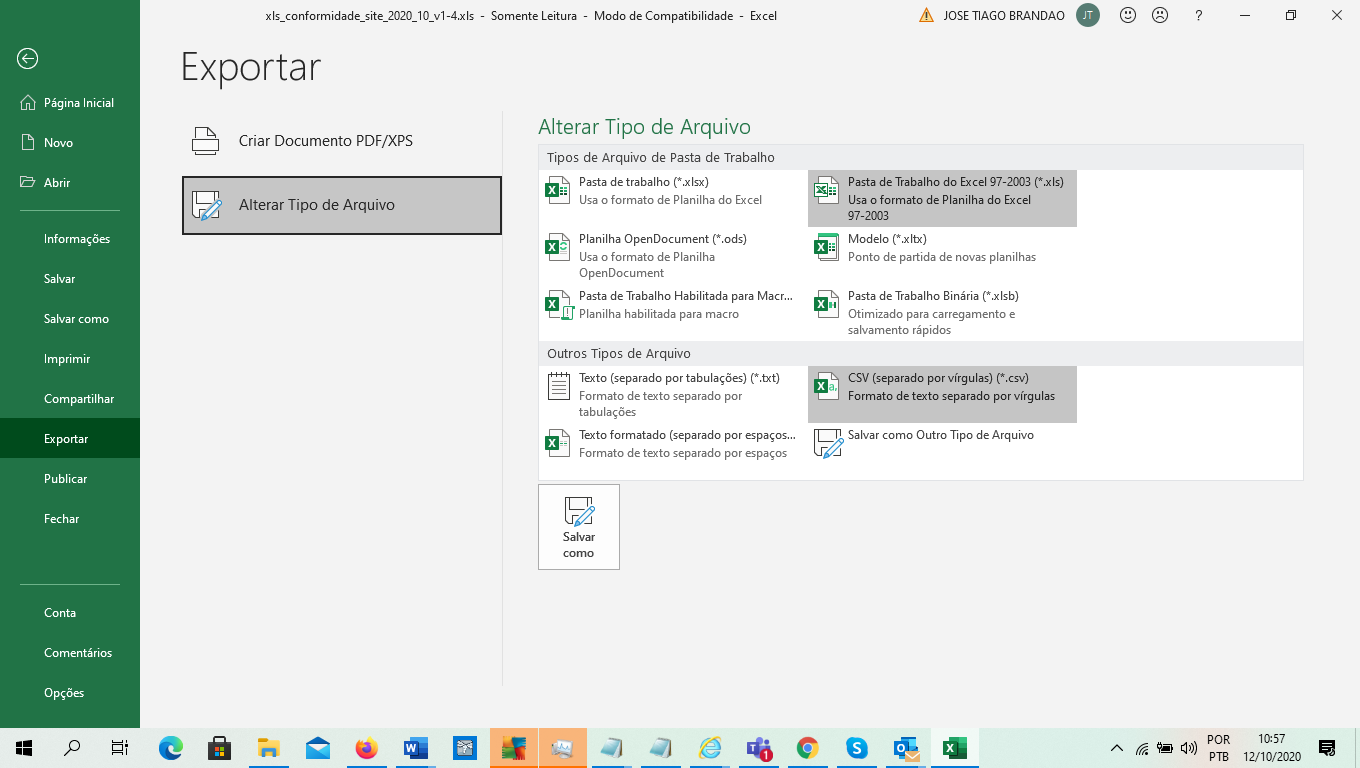1360x768 pixels.
Task: Click the JT account avatar
Action: click(x=1088, y=15)
